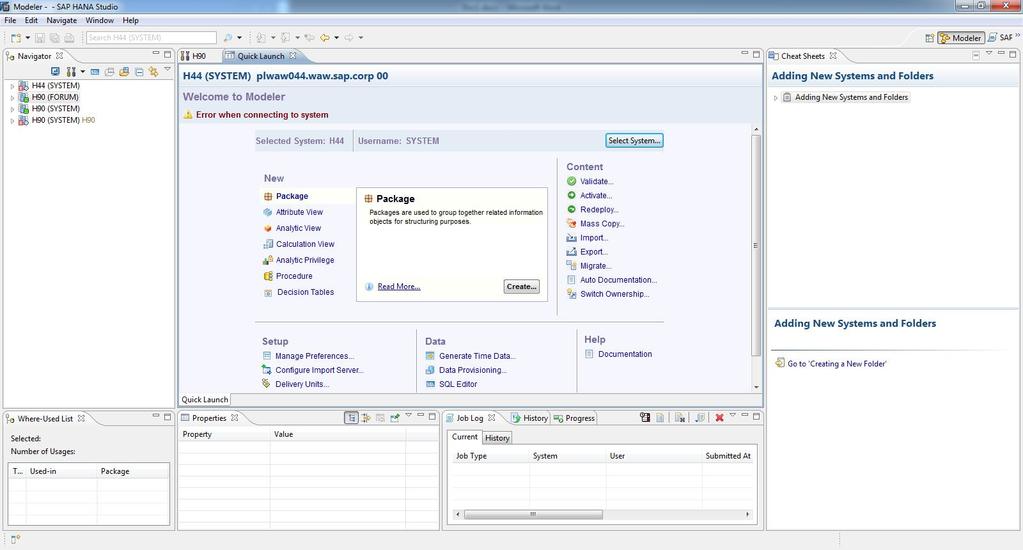Click the Select System... button
The width and height of the screenshot is (1023, 550).
(634, 140)
